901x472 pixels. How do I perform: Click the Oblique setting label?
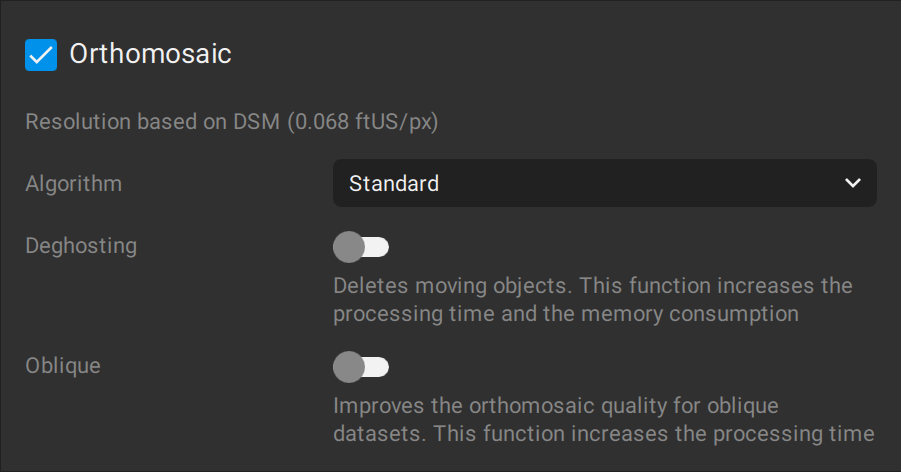coord(63,366)
